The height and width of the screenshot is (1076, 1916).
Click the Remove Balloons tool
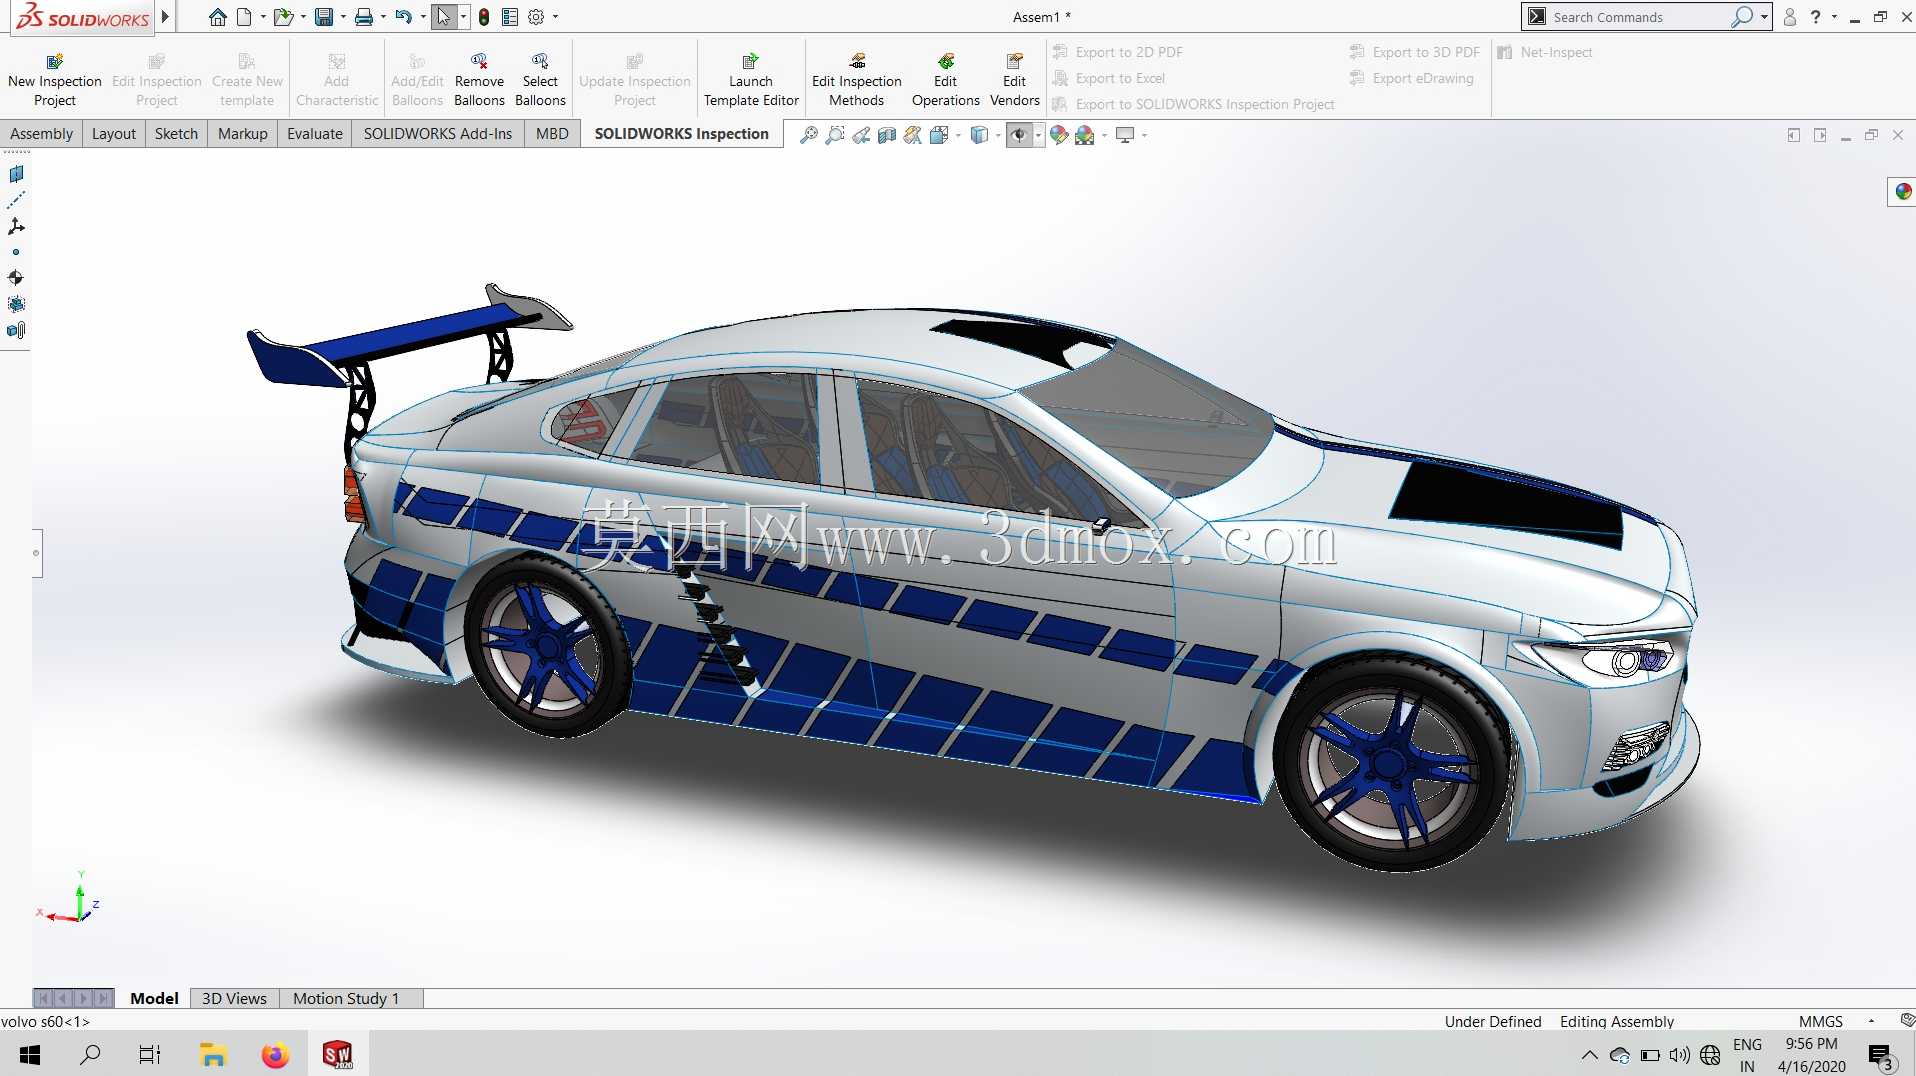[x=479, y=80]
